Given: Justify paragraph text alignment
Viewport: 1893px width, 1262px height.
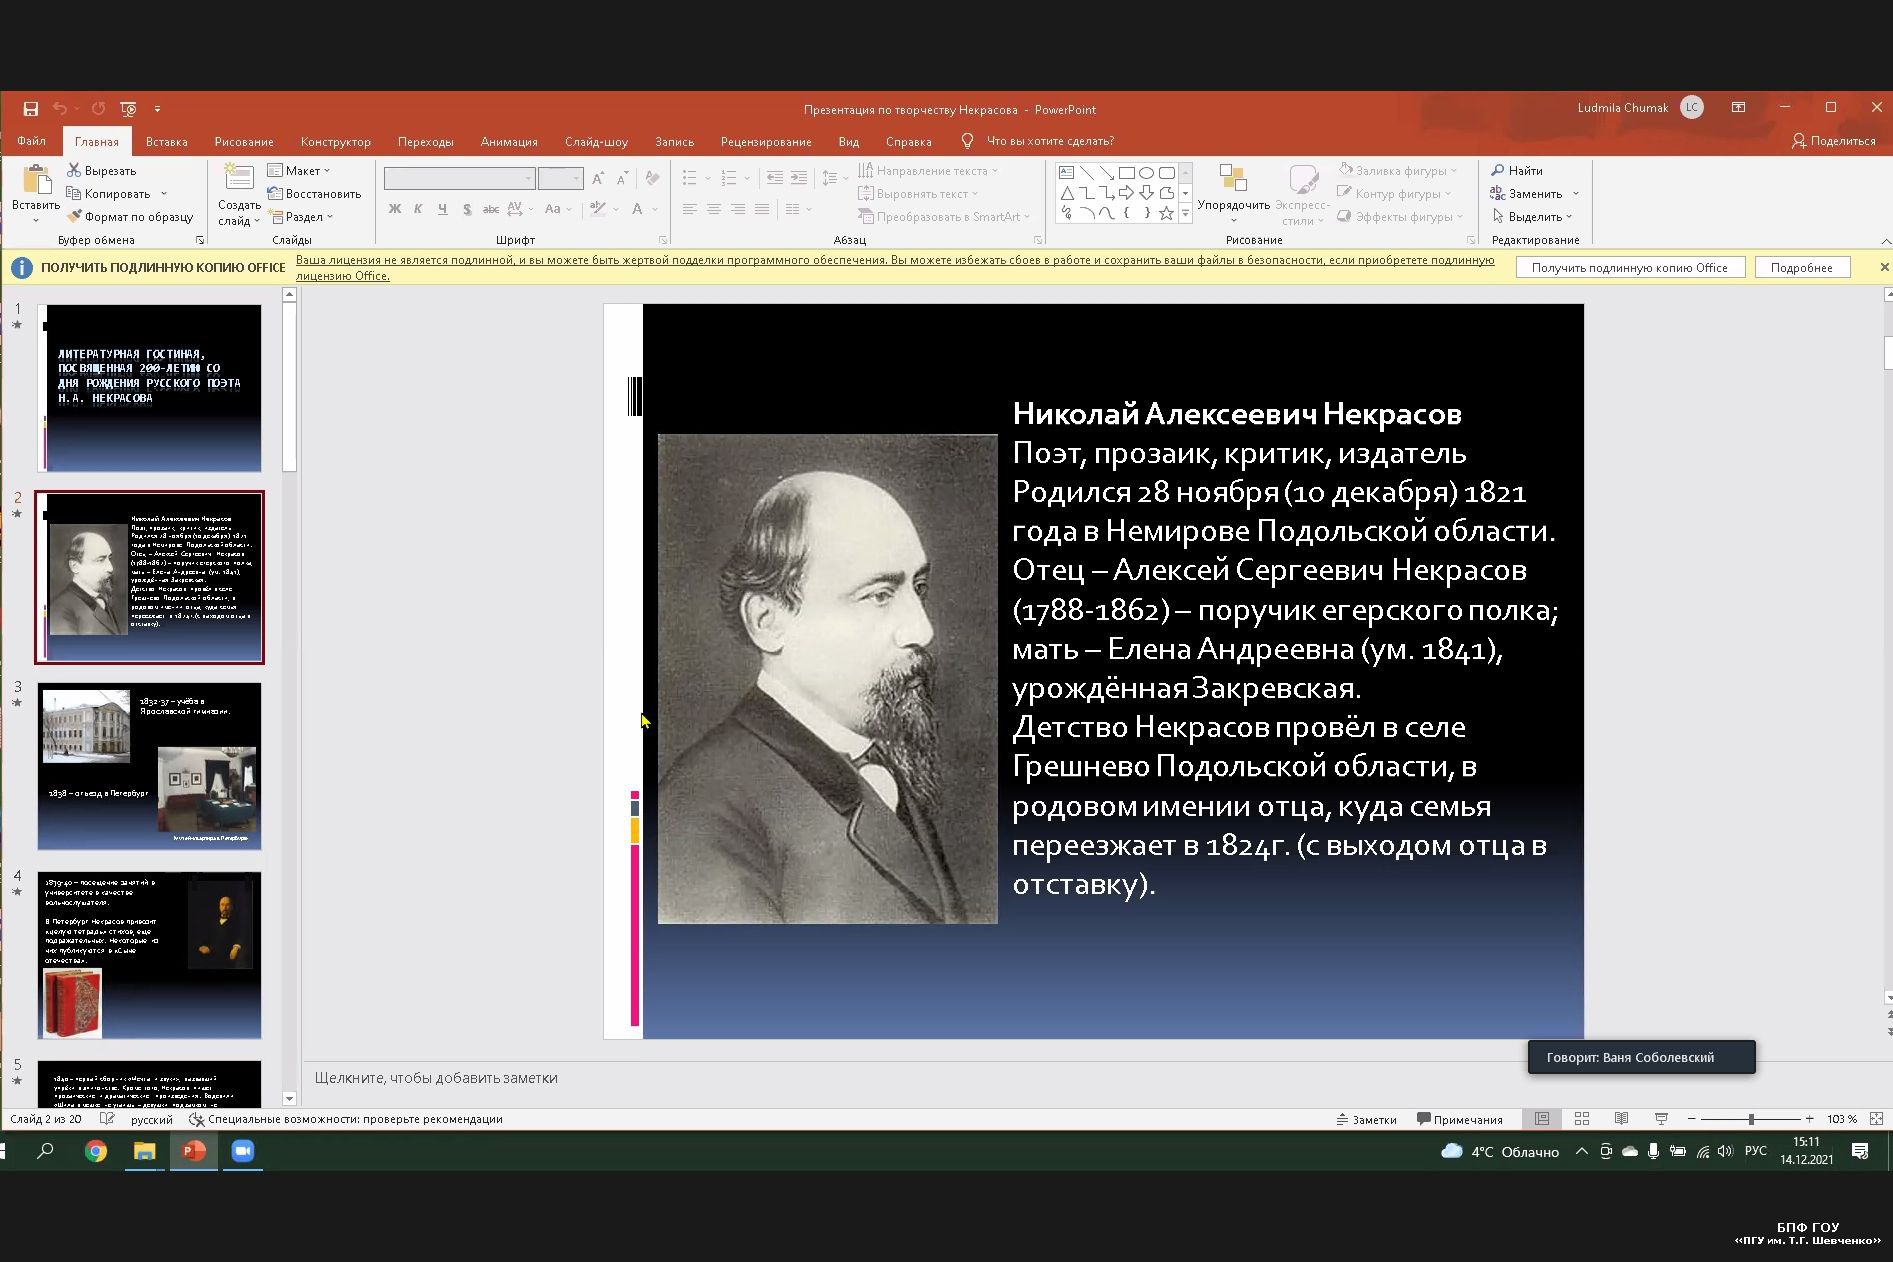Looking at the screenshot, I should tap(762, 209).
